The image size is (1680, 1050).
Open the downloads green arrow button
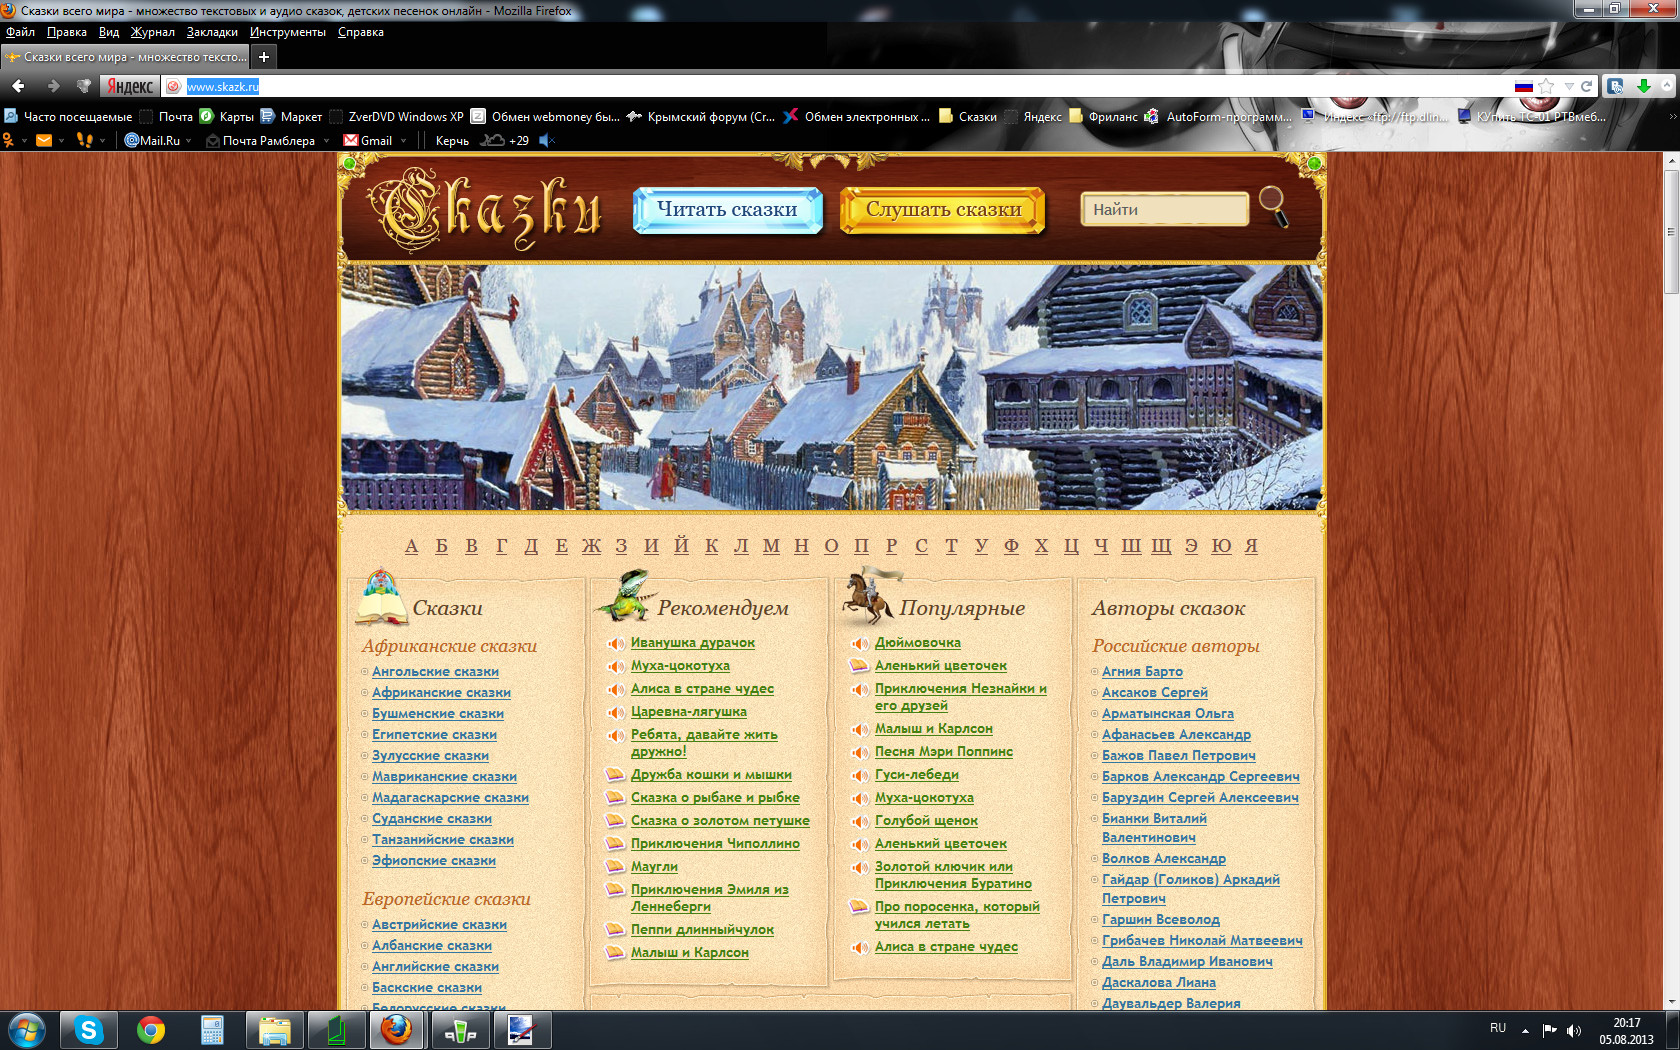[x=1643, y=86]
